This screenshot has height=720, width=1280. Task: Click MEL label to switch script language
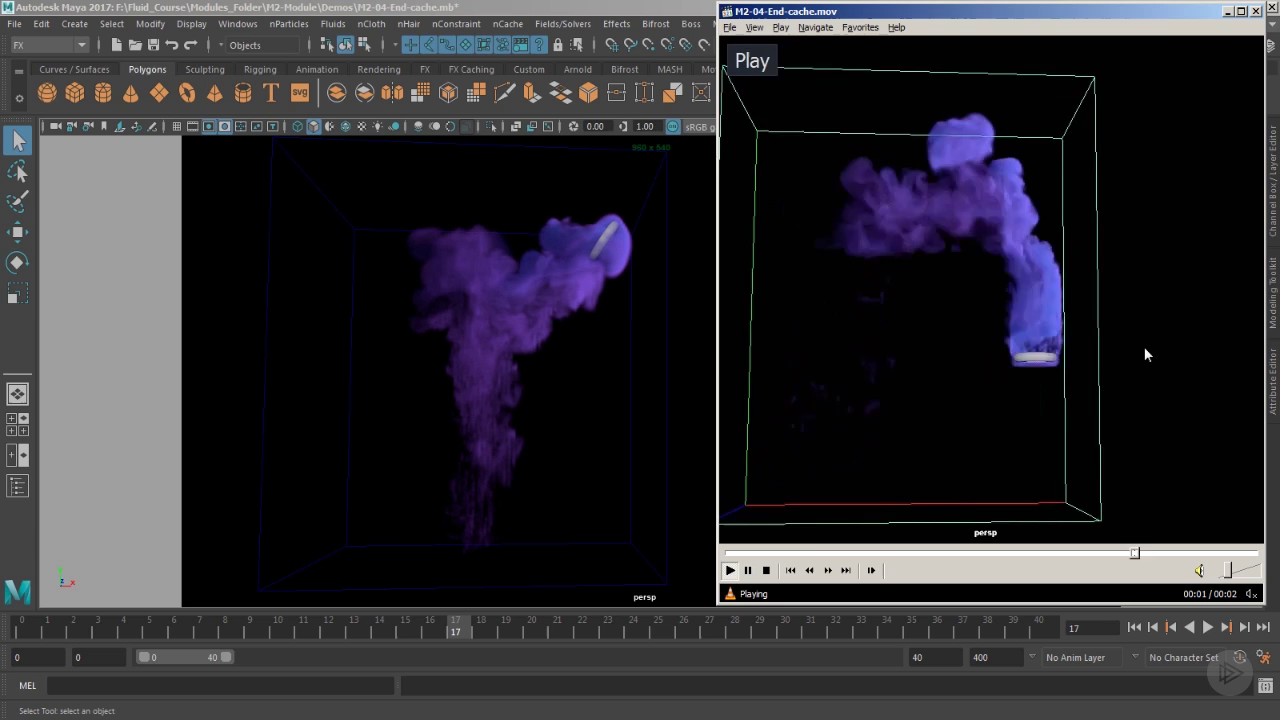tap(28, 686)
